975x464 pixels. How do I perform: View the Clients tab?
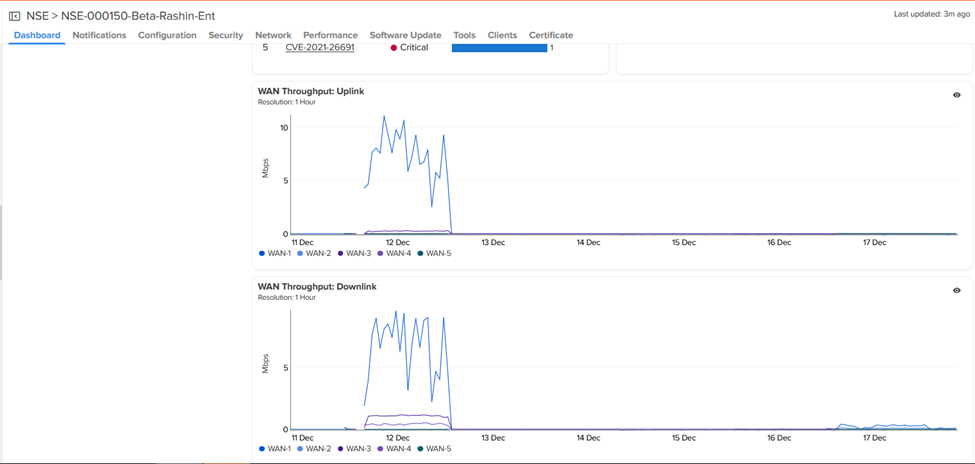(x=502, y=35)
